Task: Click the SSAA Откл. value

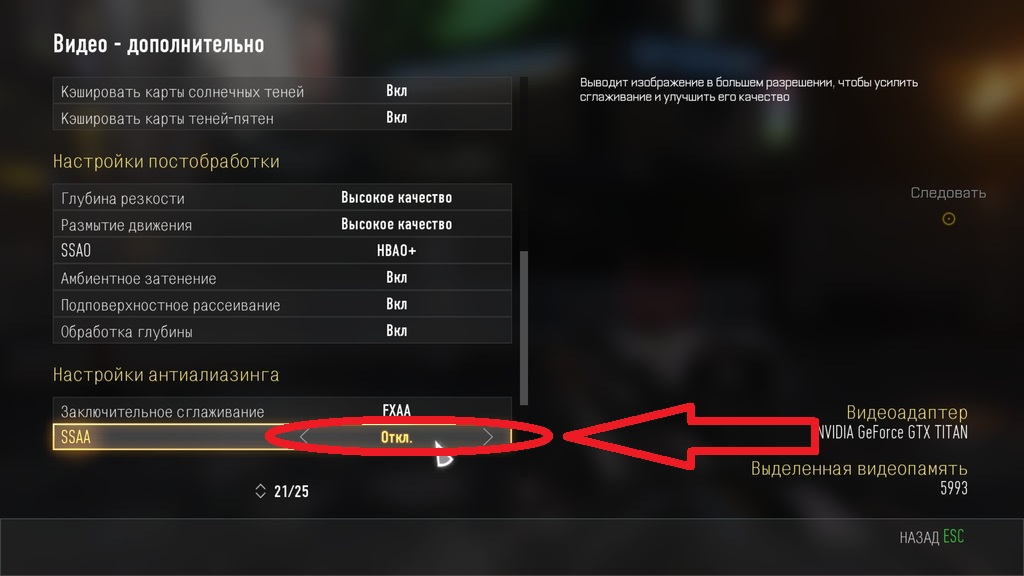Action: [x=396, y=437]
